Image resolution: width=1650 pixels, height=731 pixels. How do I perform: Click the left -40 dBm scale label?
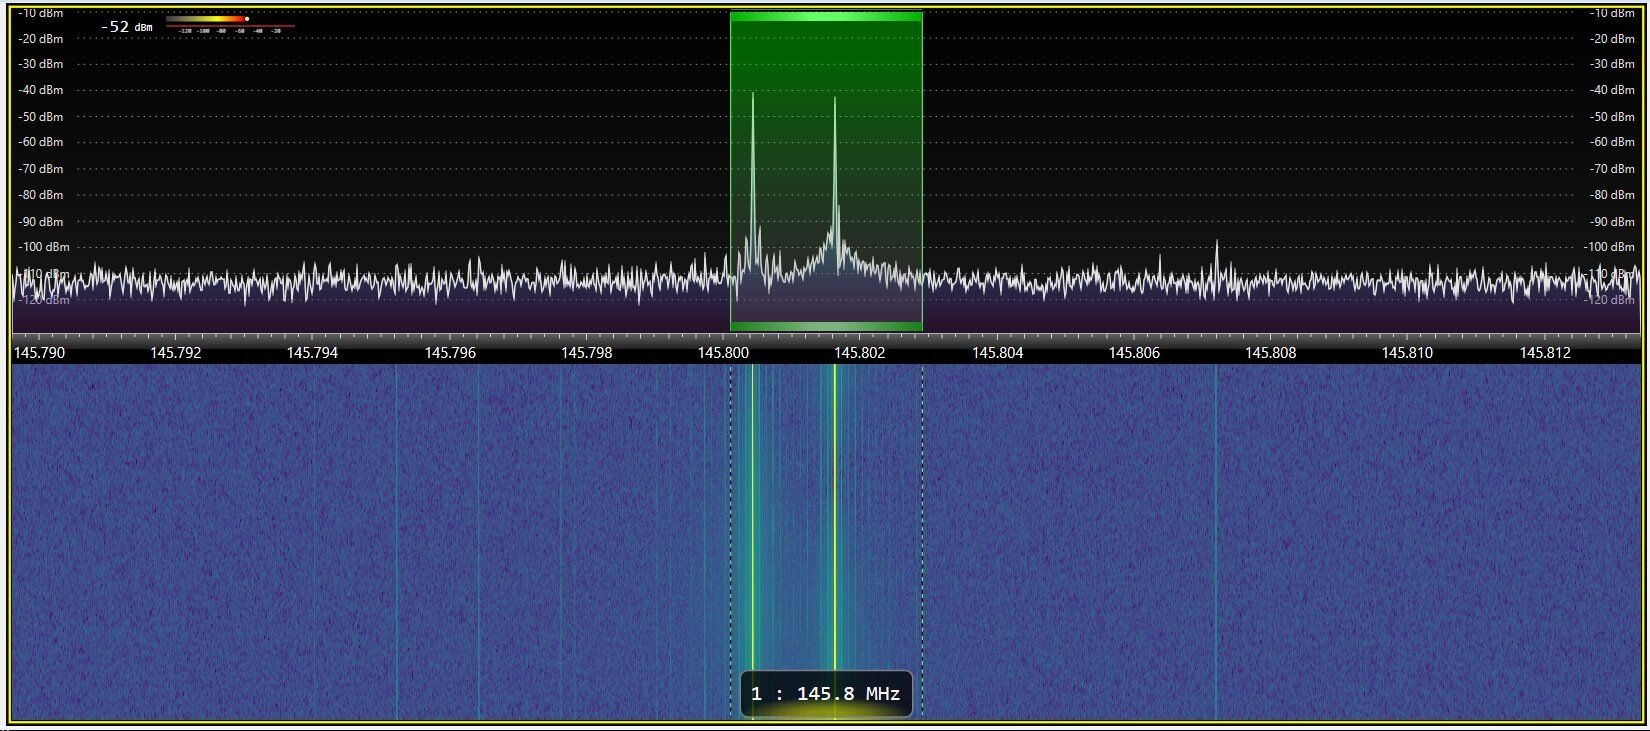pyautogui.click(x=41, y=90)
